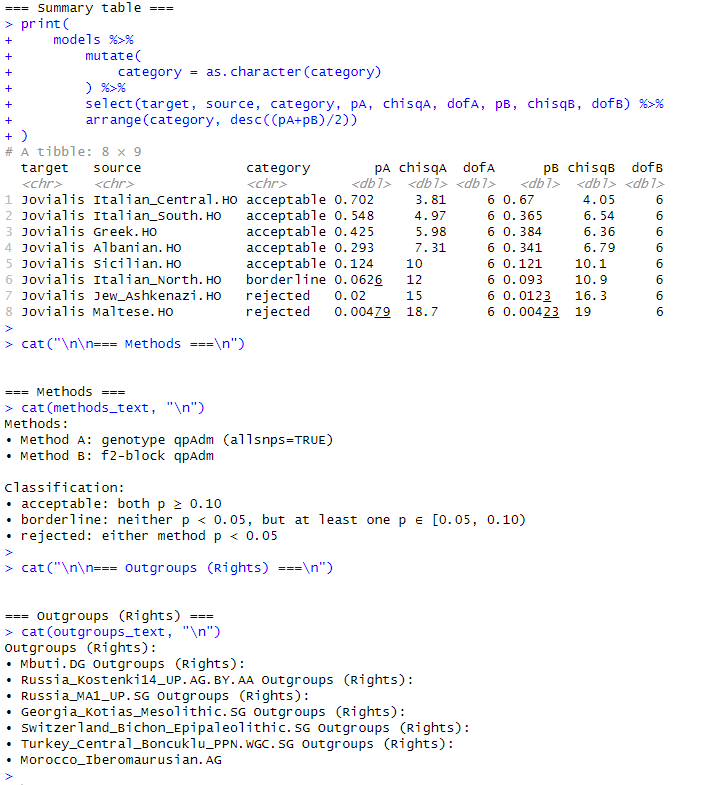Click the 'cat("\n\n=== Methods ===\n")' command
Viewport: 711px width, 785px height.
coord(133,344)
